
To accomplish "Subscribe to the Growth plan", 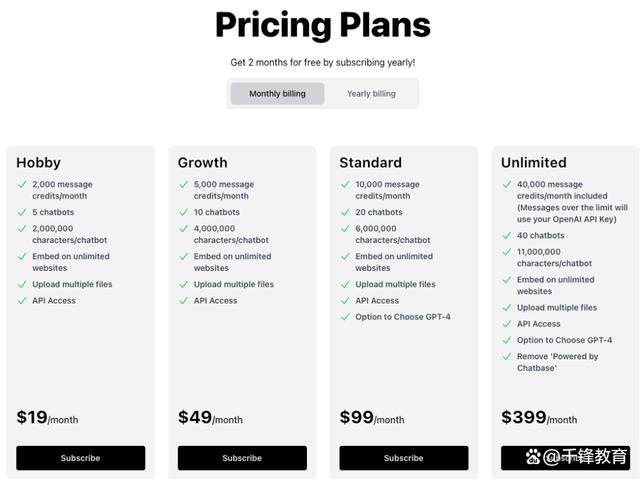I will click(x=242, y=458).
